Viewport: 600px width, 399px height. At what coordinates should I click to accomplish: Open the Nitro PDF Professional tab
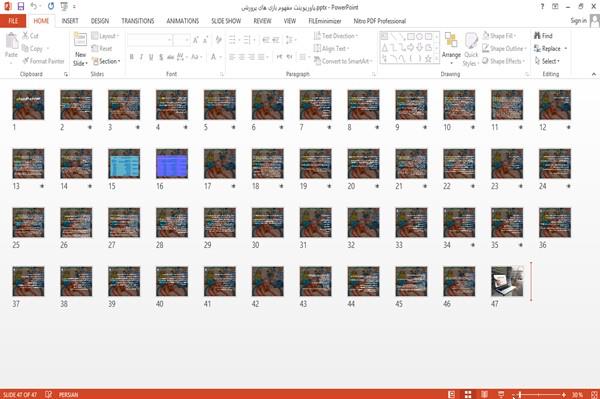tap(380, 21)
